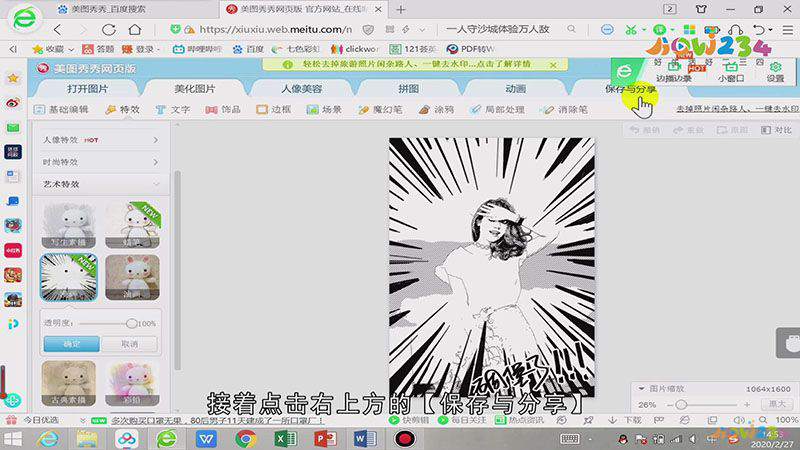This screenshot has height=450, width=800.
Task: Expand the 人像特效 portrait effects section
Action: (x=101, y=140)
